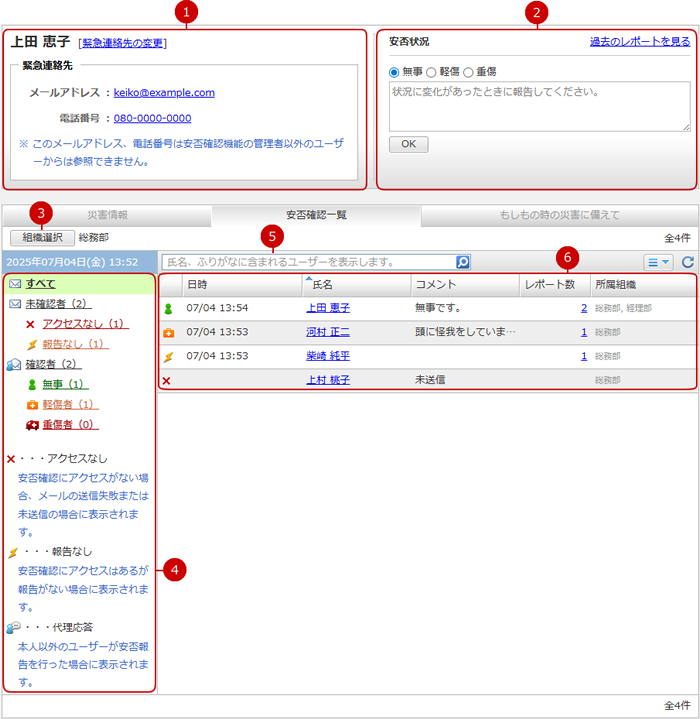Viewport: 700px width, 719px height.
Task: Click the red X legend icon for アクセスなし
Action: 11,459
